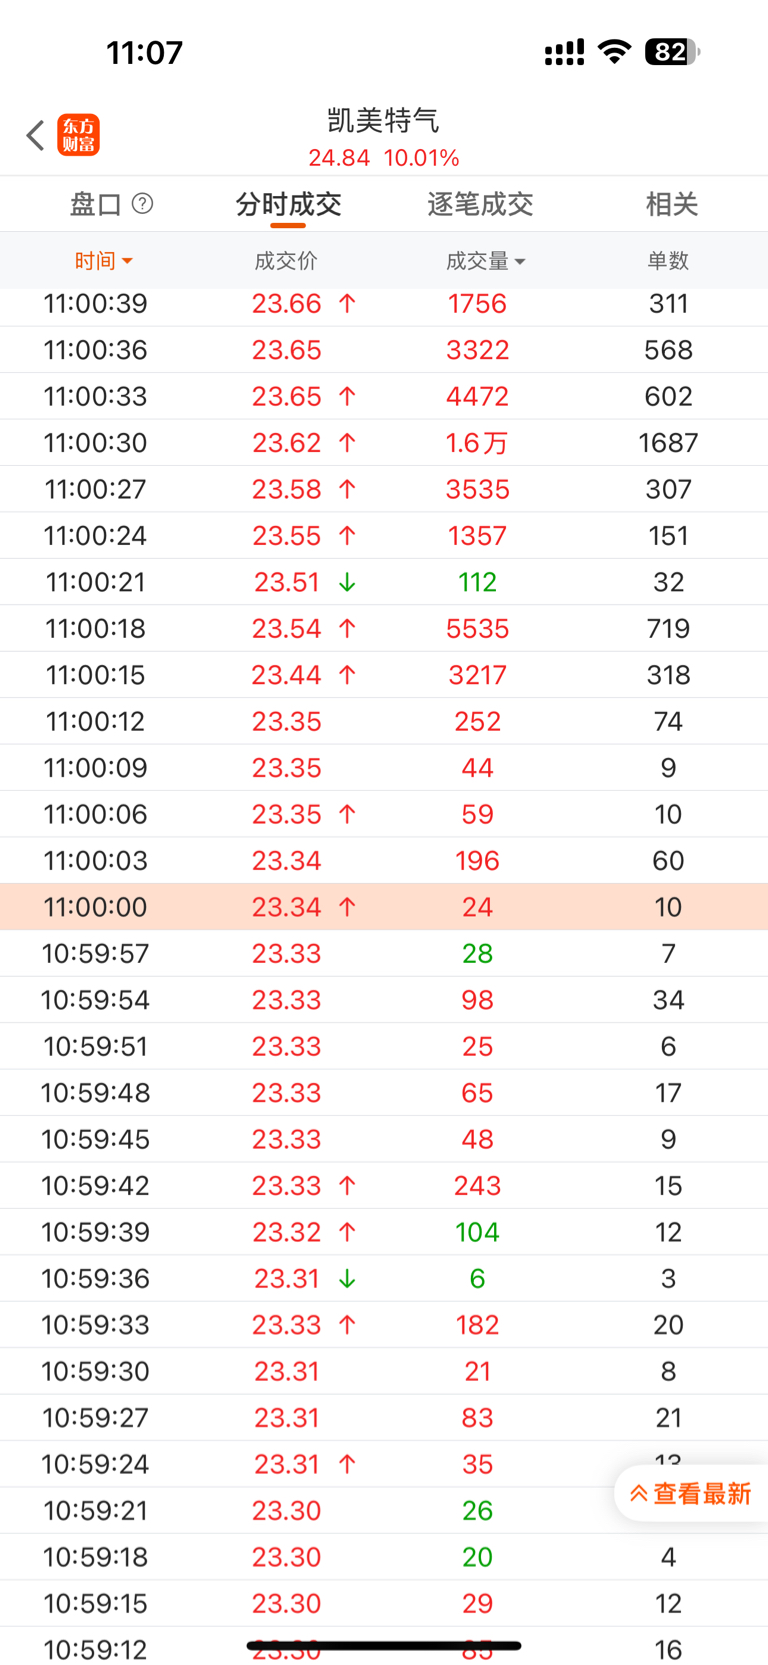768x1665 pixels.
Task: Tap the back arrow icon
Action: [x=36, y=135]
